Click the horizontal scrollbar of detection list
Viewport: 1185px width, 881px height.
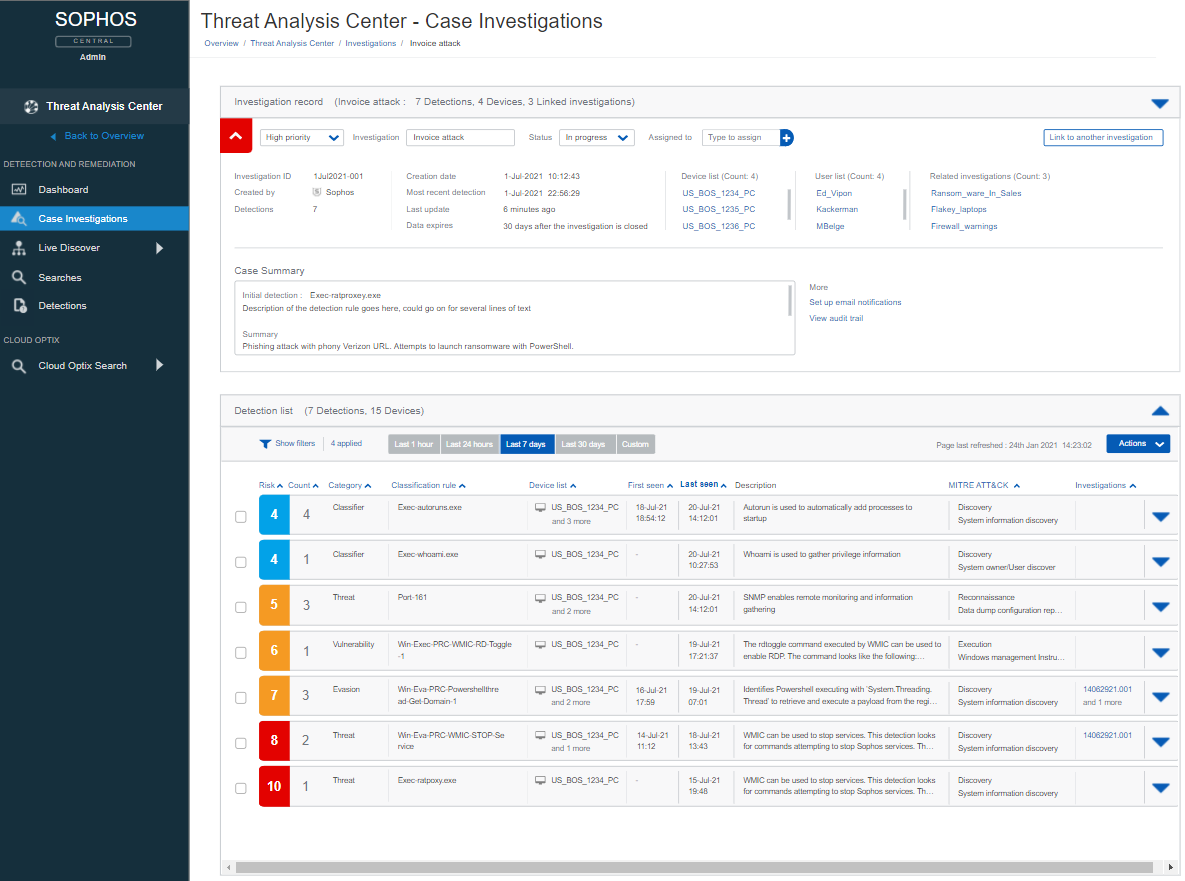click(694, 867)
